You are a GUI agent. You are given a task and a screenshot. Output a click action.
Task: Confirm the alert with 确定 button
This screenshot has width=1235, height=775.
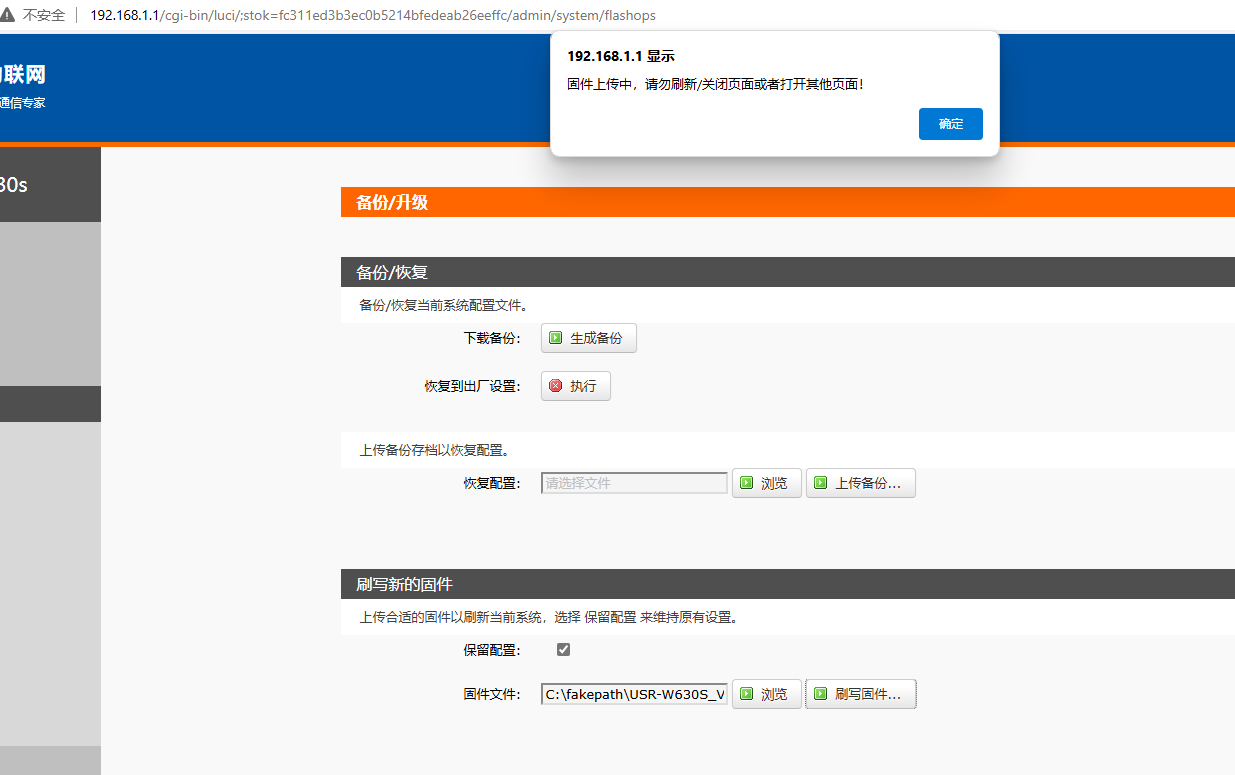950,124
